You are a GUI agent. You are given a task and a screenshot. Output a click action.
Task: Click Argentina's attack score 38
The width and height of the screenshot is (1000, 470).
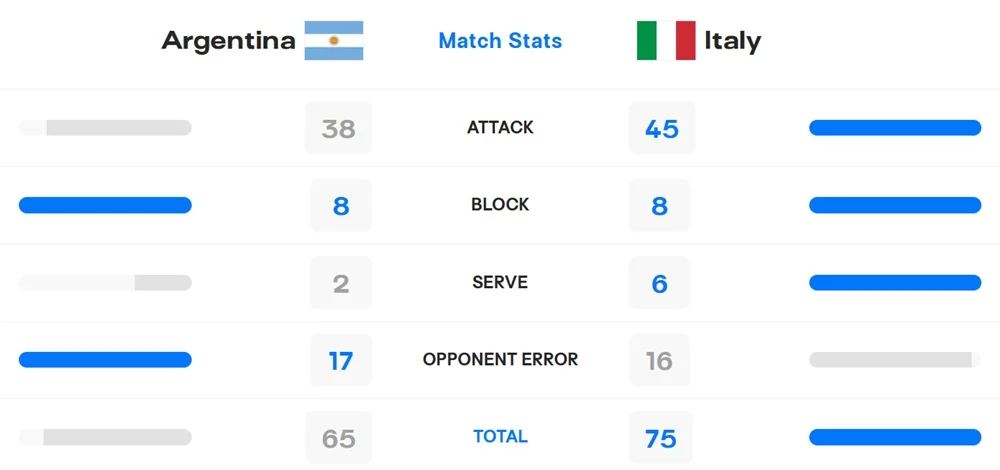[339, 128]
